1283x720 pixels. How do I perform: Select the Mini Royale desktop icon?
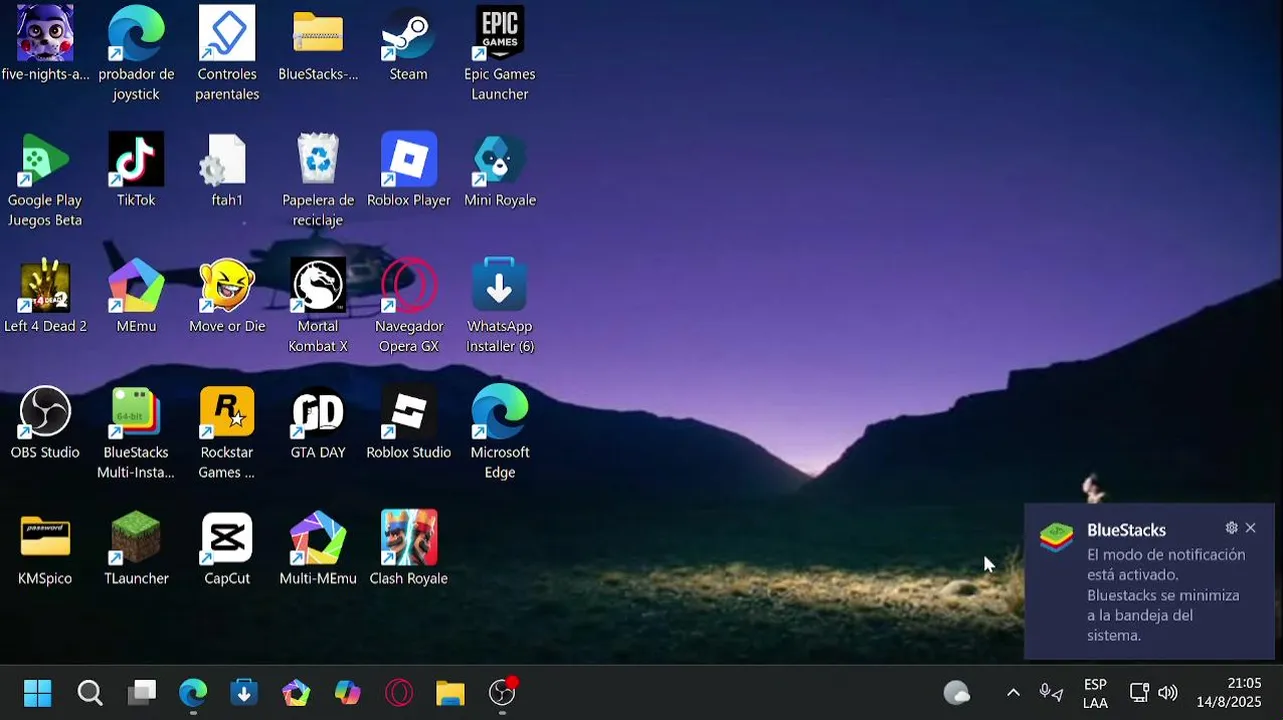point(499,170)
